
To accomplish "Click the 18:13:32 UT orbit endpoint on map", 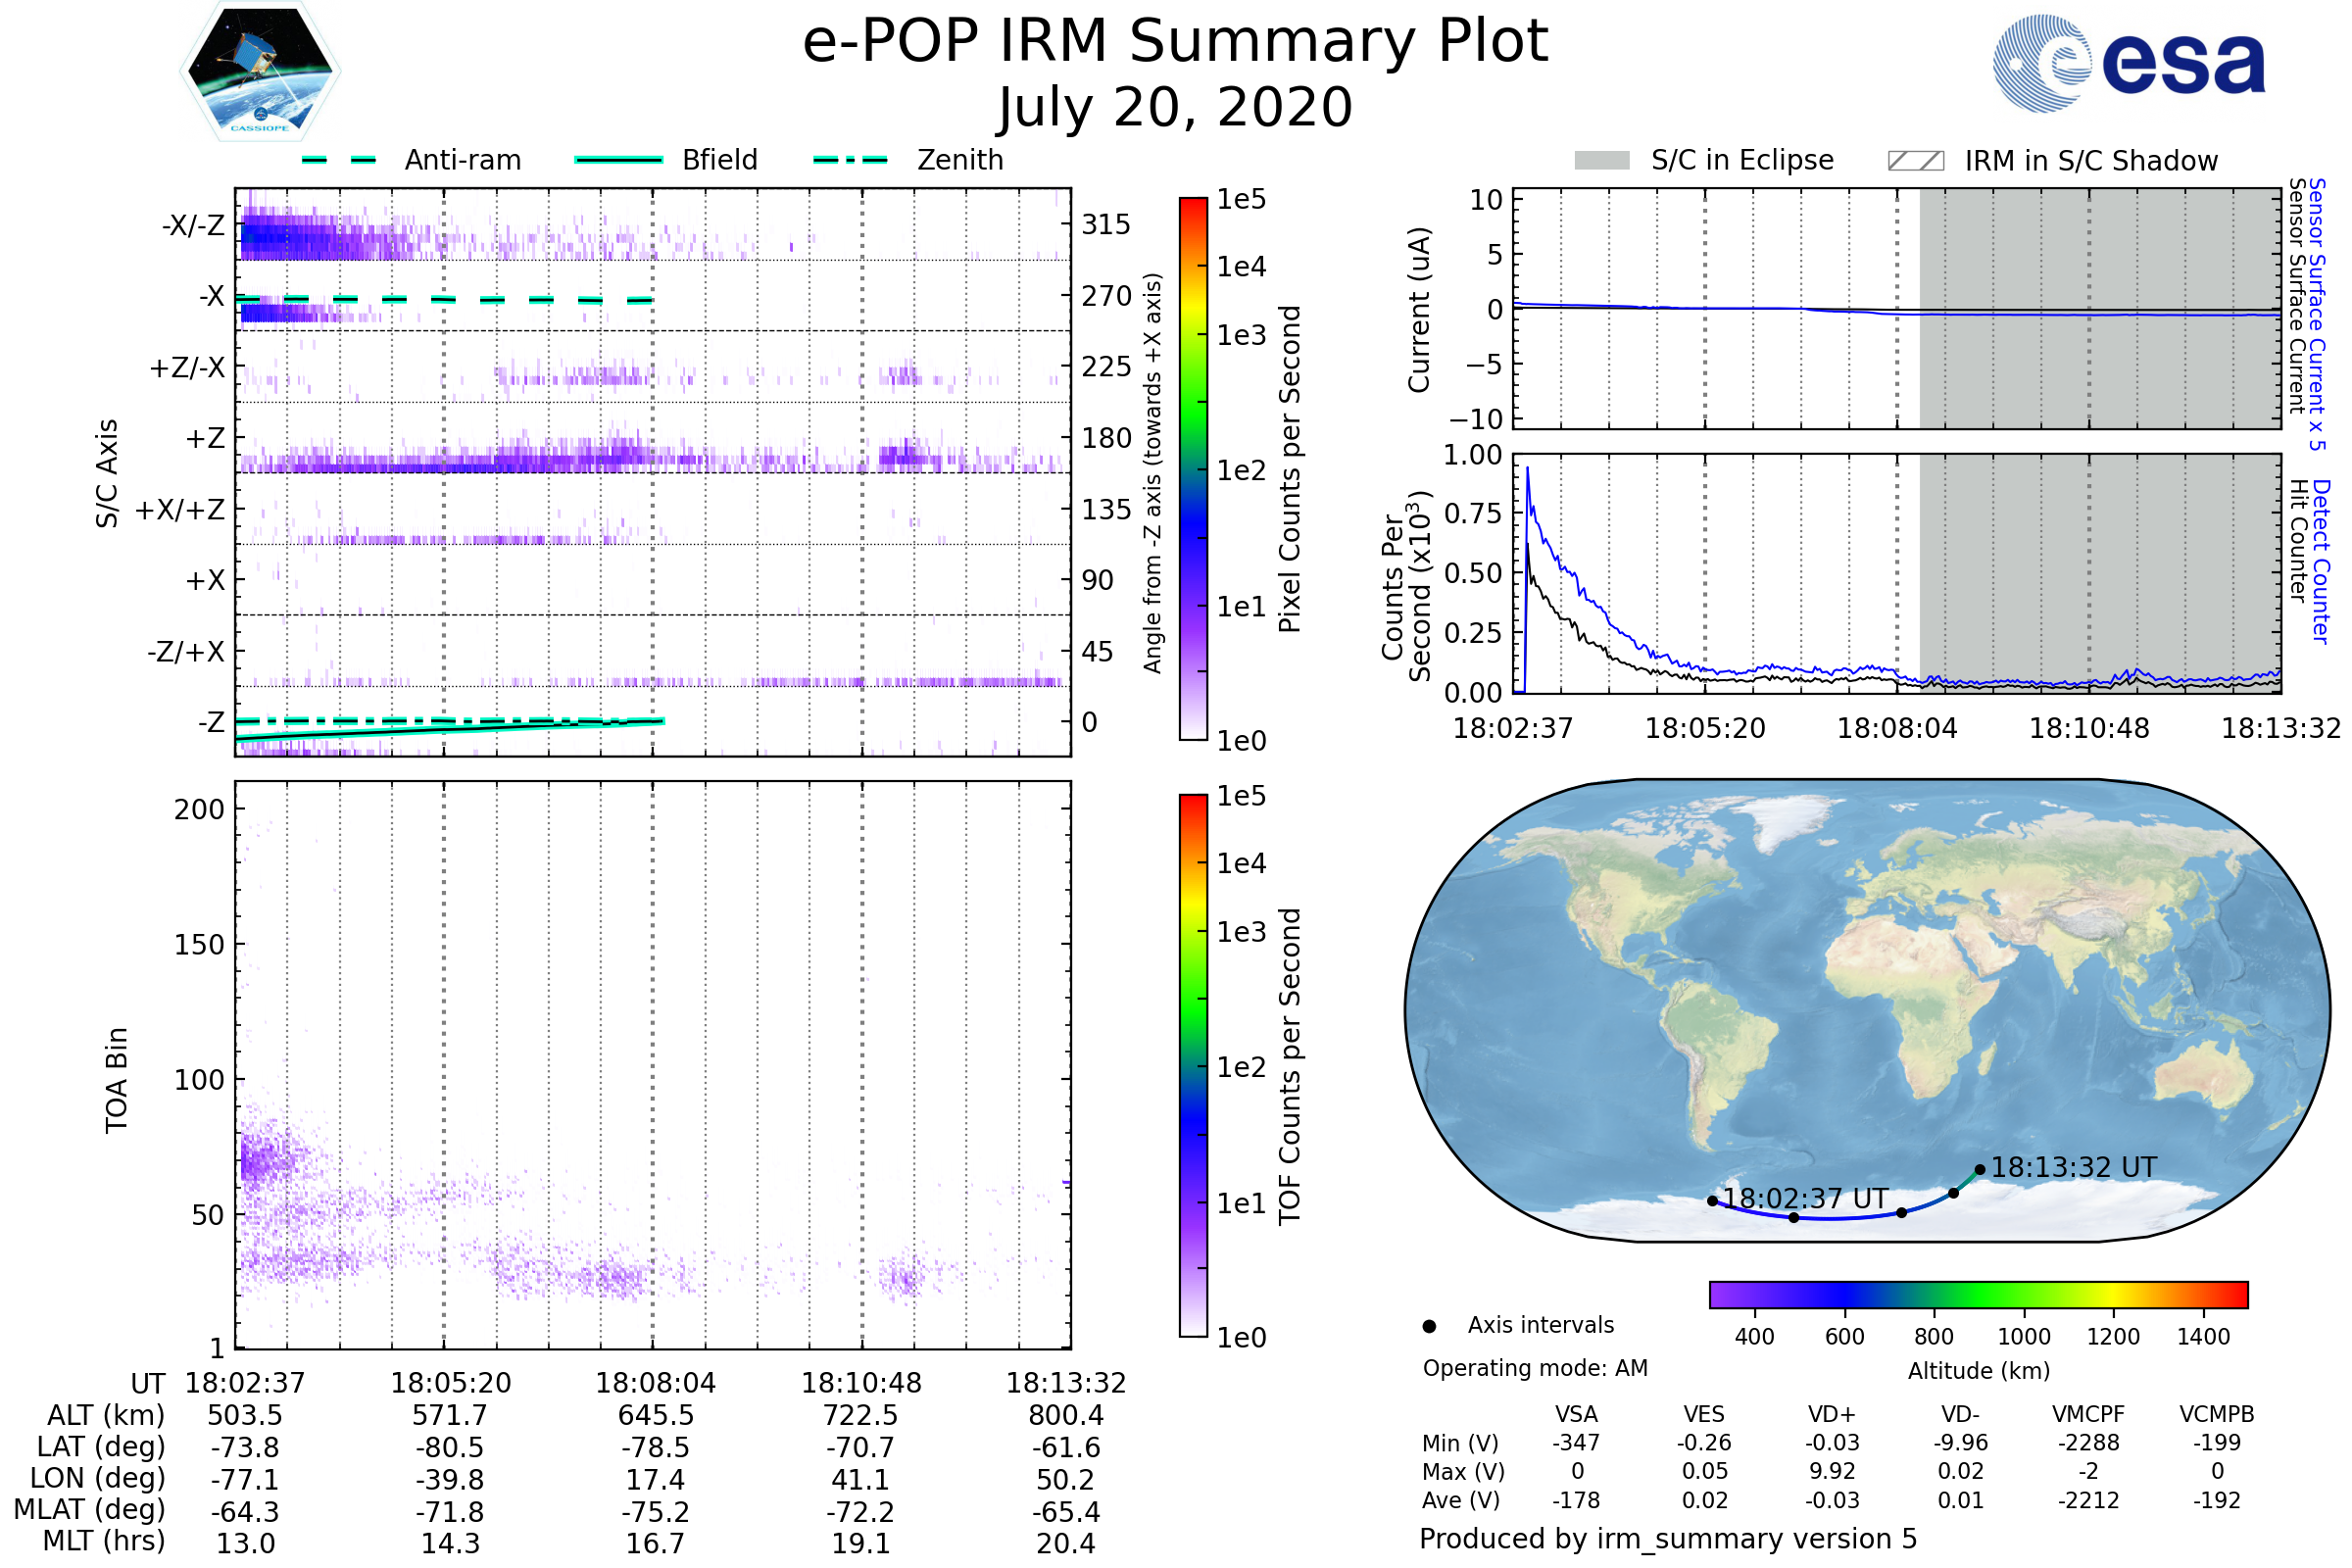I will click(1980, 1170).
